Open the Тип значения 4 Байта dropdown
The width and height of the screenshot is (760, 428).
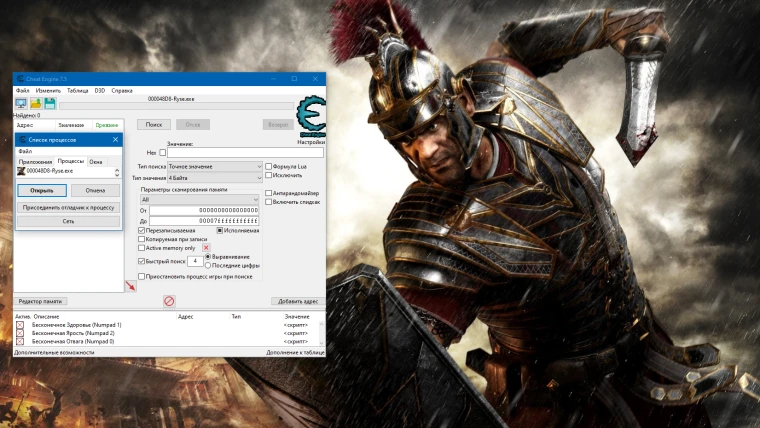click(x=215, y=178)
